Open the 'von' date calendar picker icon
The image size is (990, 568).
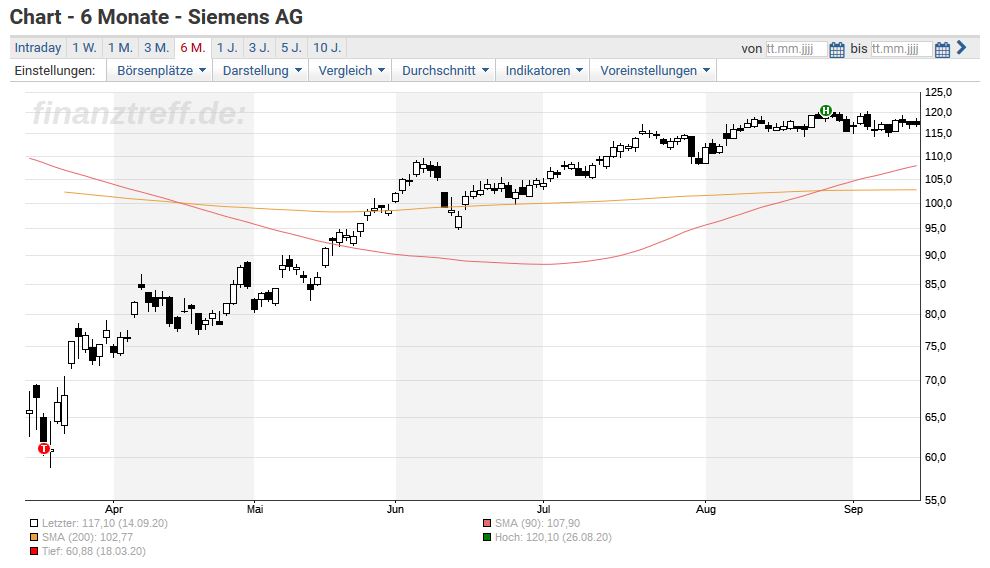tap(837, 49)
